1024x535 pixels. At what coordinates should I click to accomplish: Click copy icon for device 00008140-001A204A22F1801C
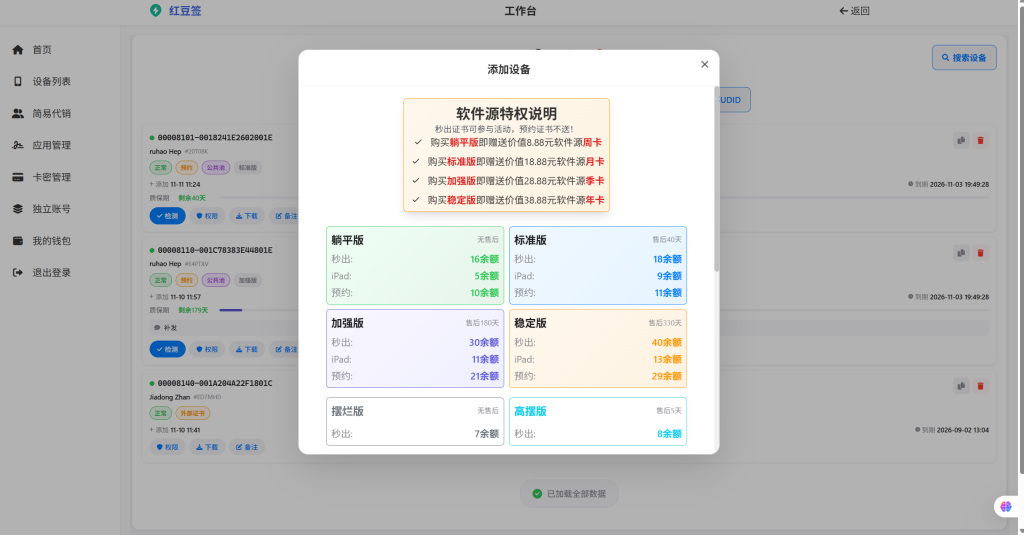[x=961, y=386]
